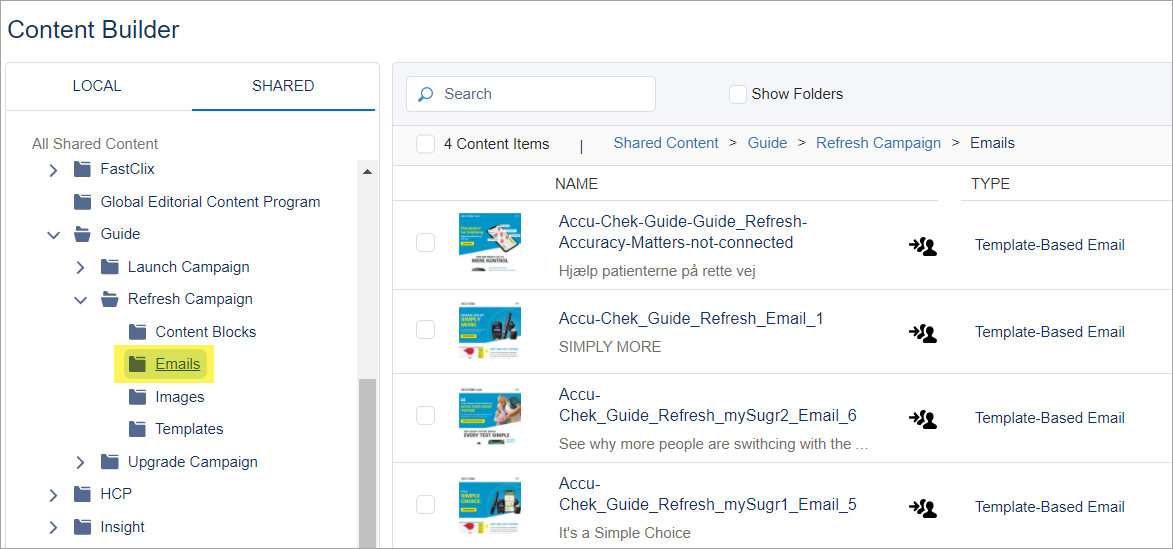Open Accu-Chek_Guide_Refresh_Email_1 email
Viewport: 1173px width, 549px height.
690,319
